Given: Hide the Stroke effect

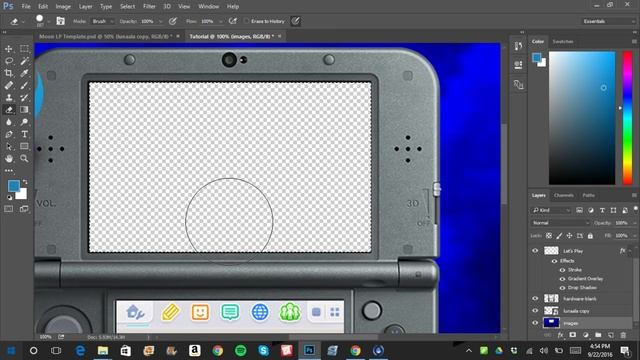Looking at the screenshot, I should coord(562,270).
